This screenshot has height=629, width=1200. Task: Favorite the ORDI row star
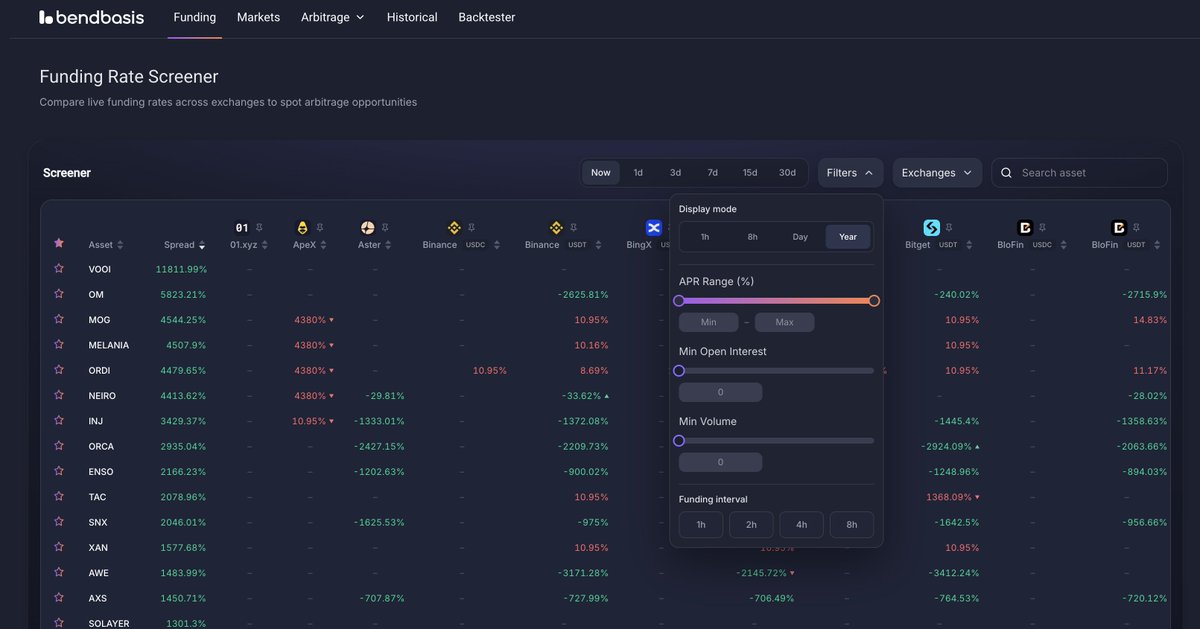point(59,370)
